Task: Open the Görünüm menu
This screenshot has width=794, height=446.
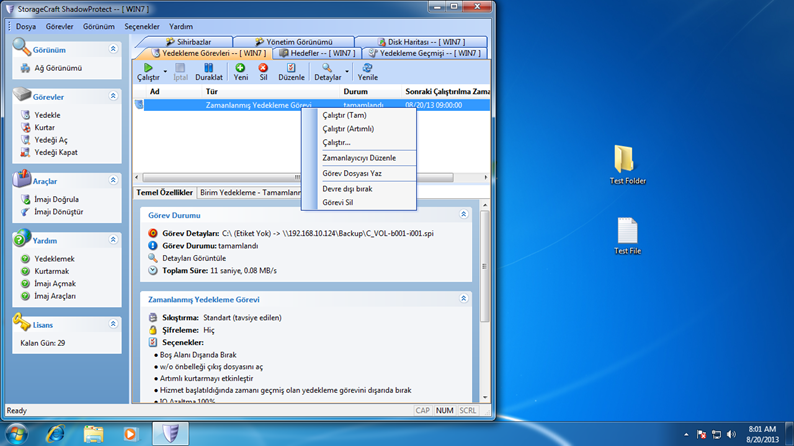Action: (x=99, y=26)
